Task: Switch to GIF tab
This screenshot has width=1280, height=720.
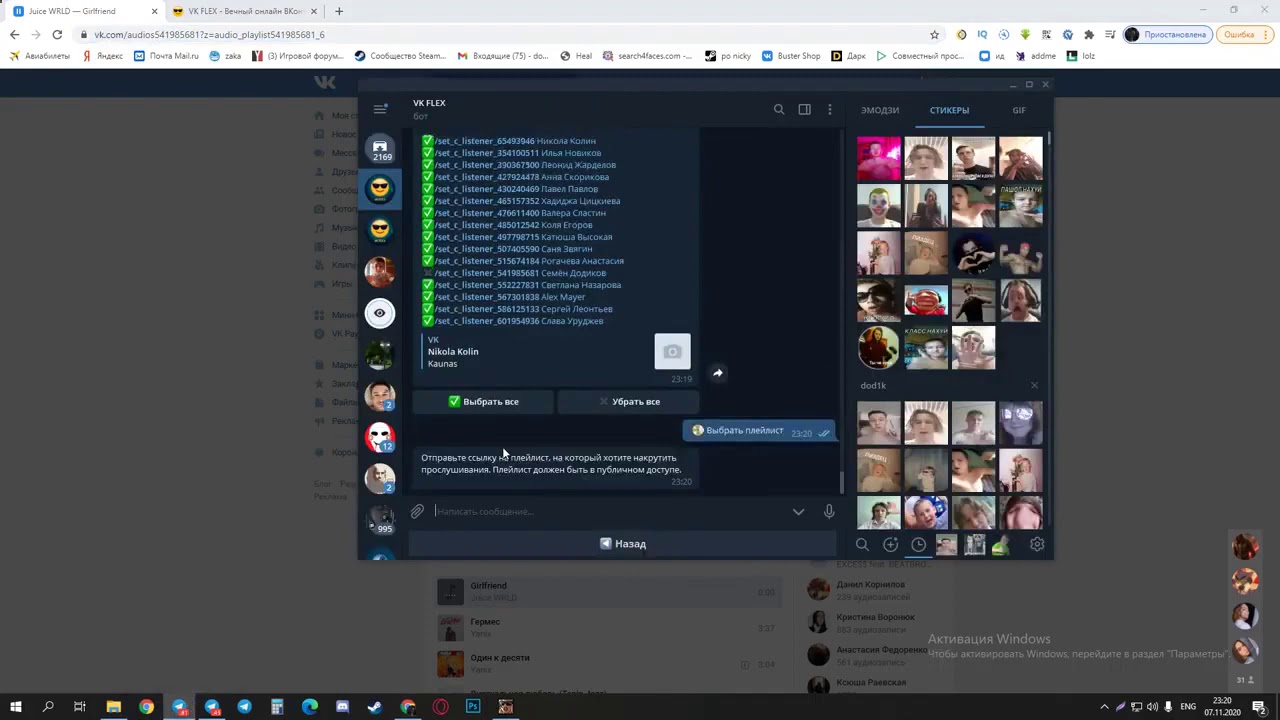Action: [x=1019, y=110]
